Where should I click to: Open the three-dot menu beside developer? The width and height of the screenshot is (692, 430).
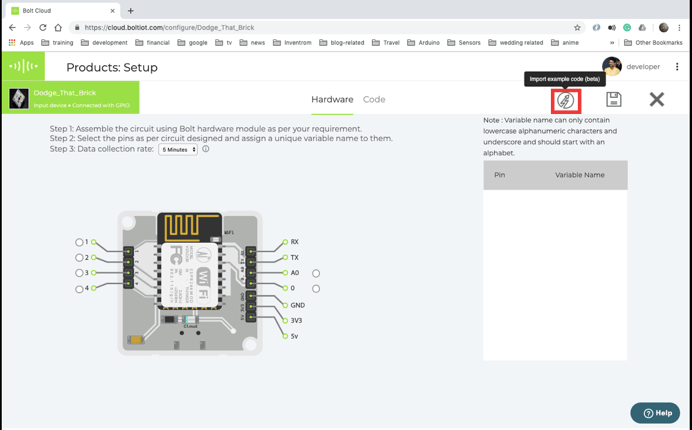[677, 67]
